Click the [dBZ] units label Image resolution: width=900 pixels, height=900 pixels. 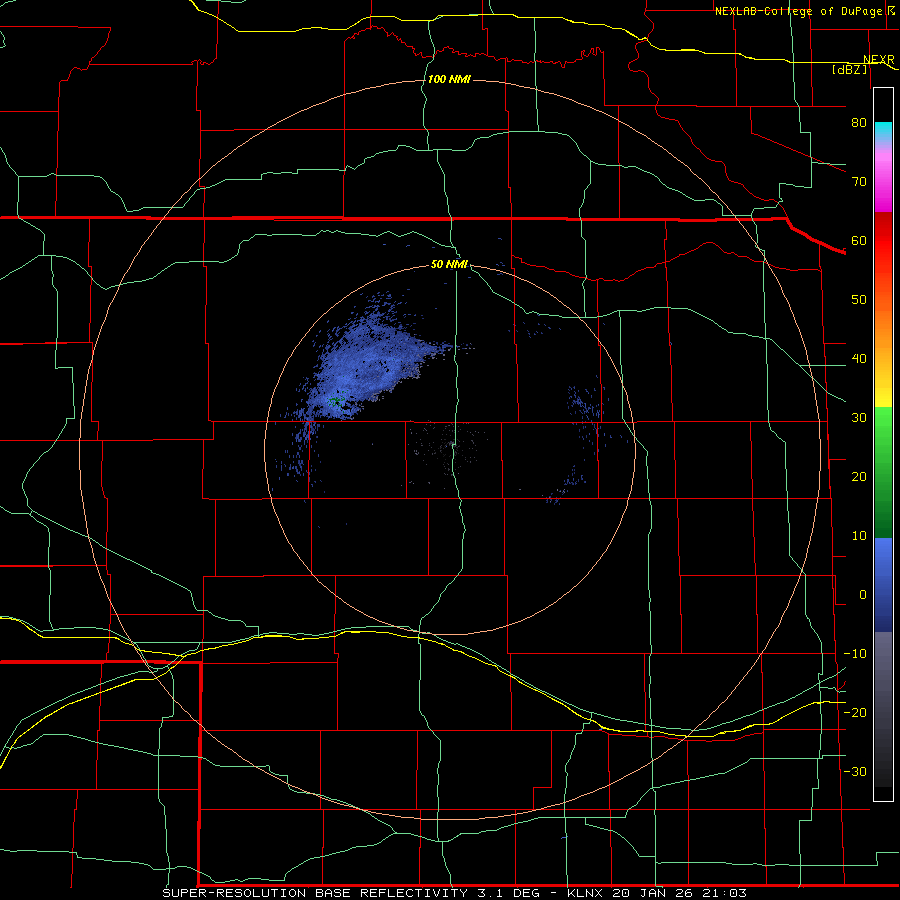pos(849,69)
